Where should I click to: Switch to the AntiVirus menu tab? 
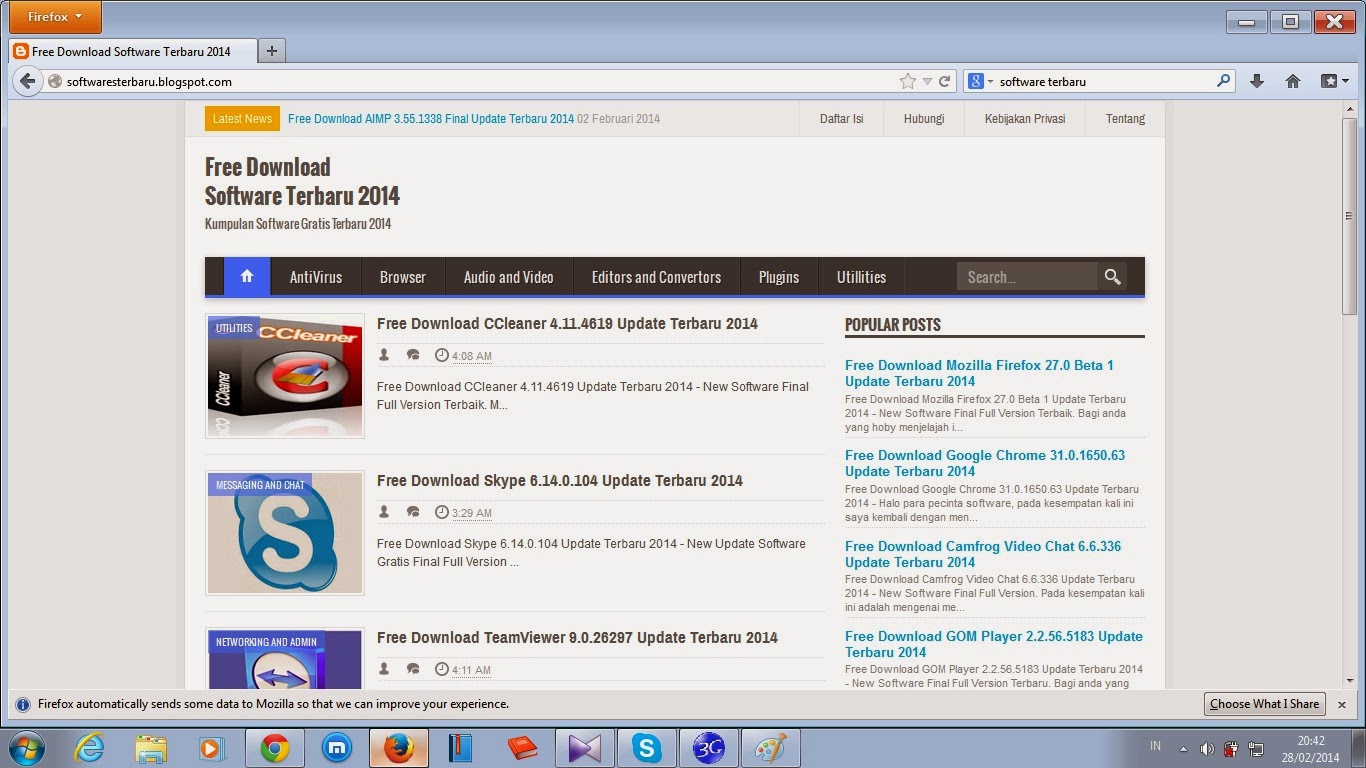pyautogui.click(x=316, y=276)
